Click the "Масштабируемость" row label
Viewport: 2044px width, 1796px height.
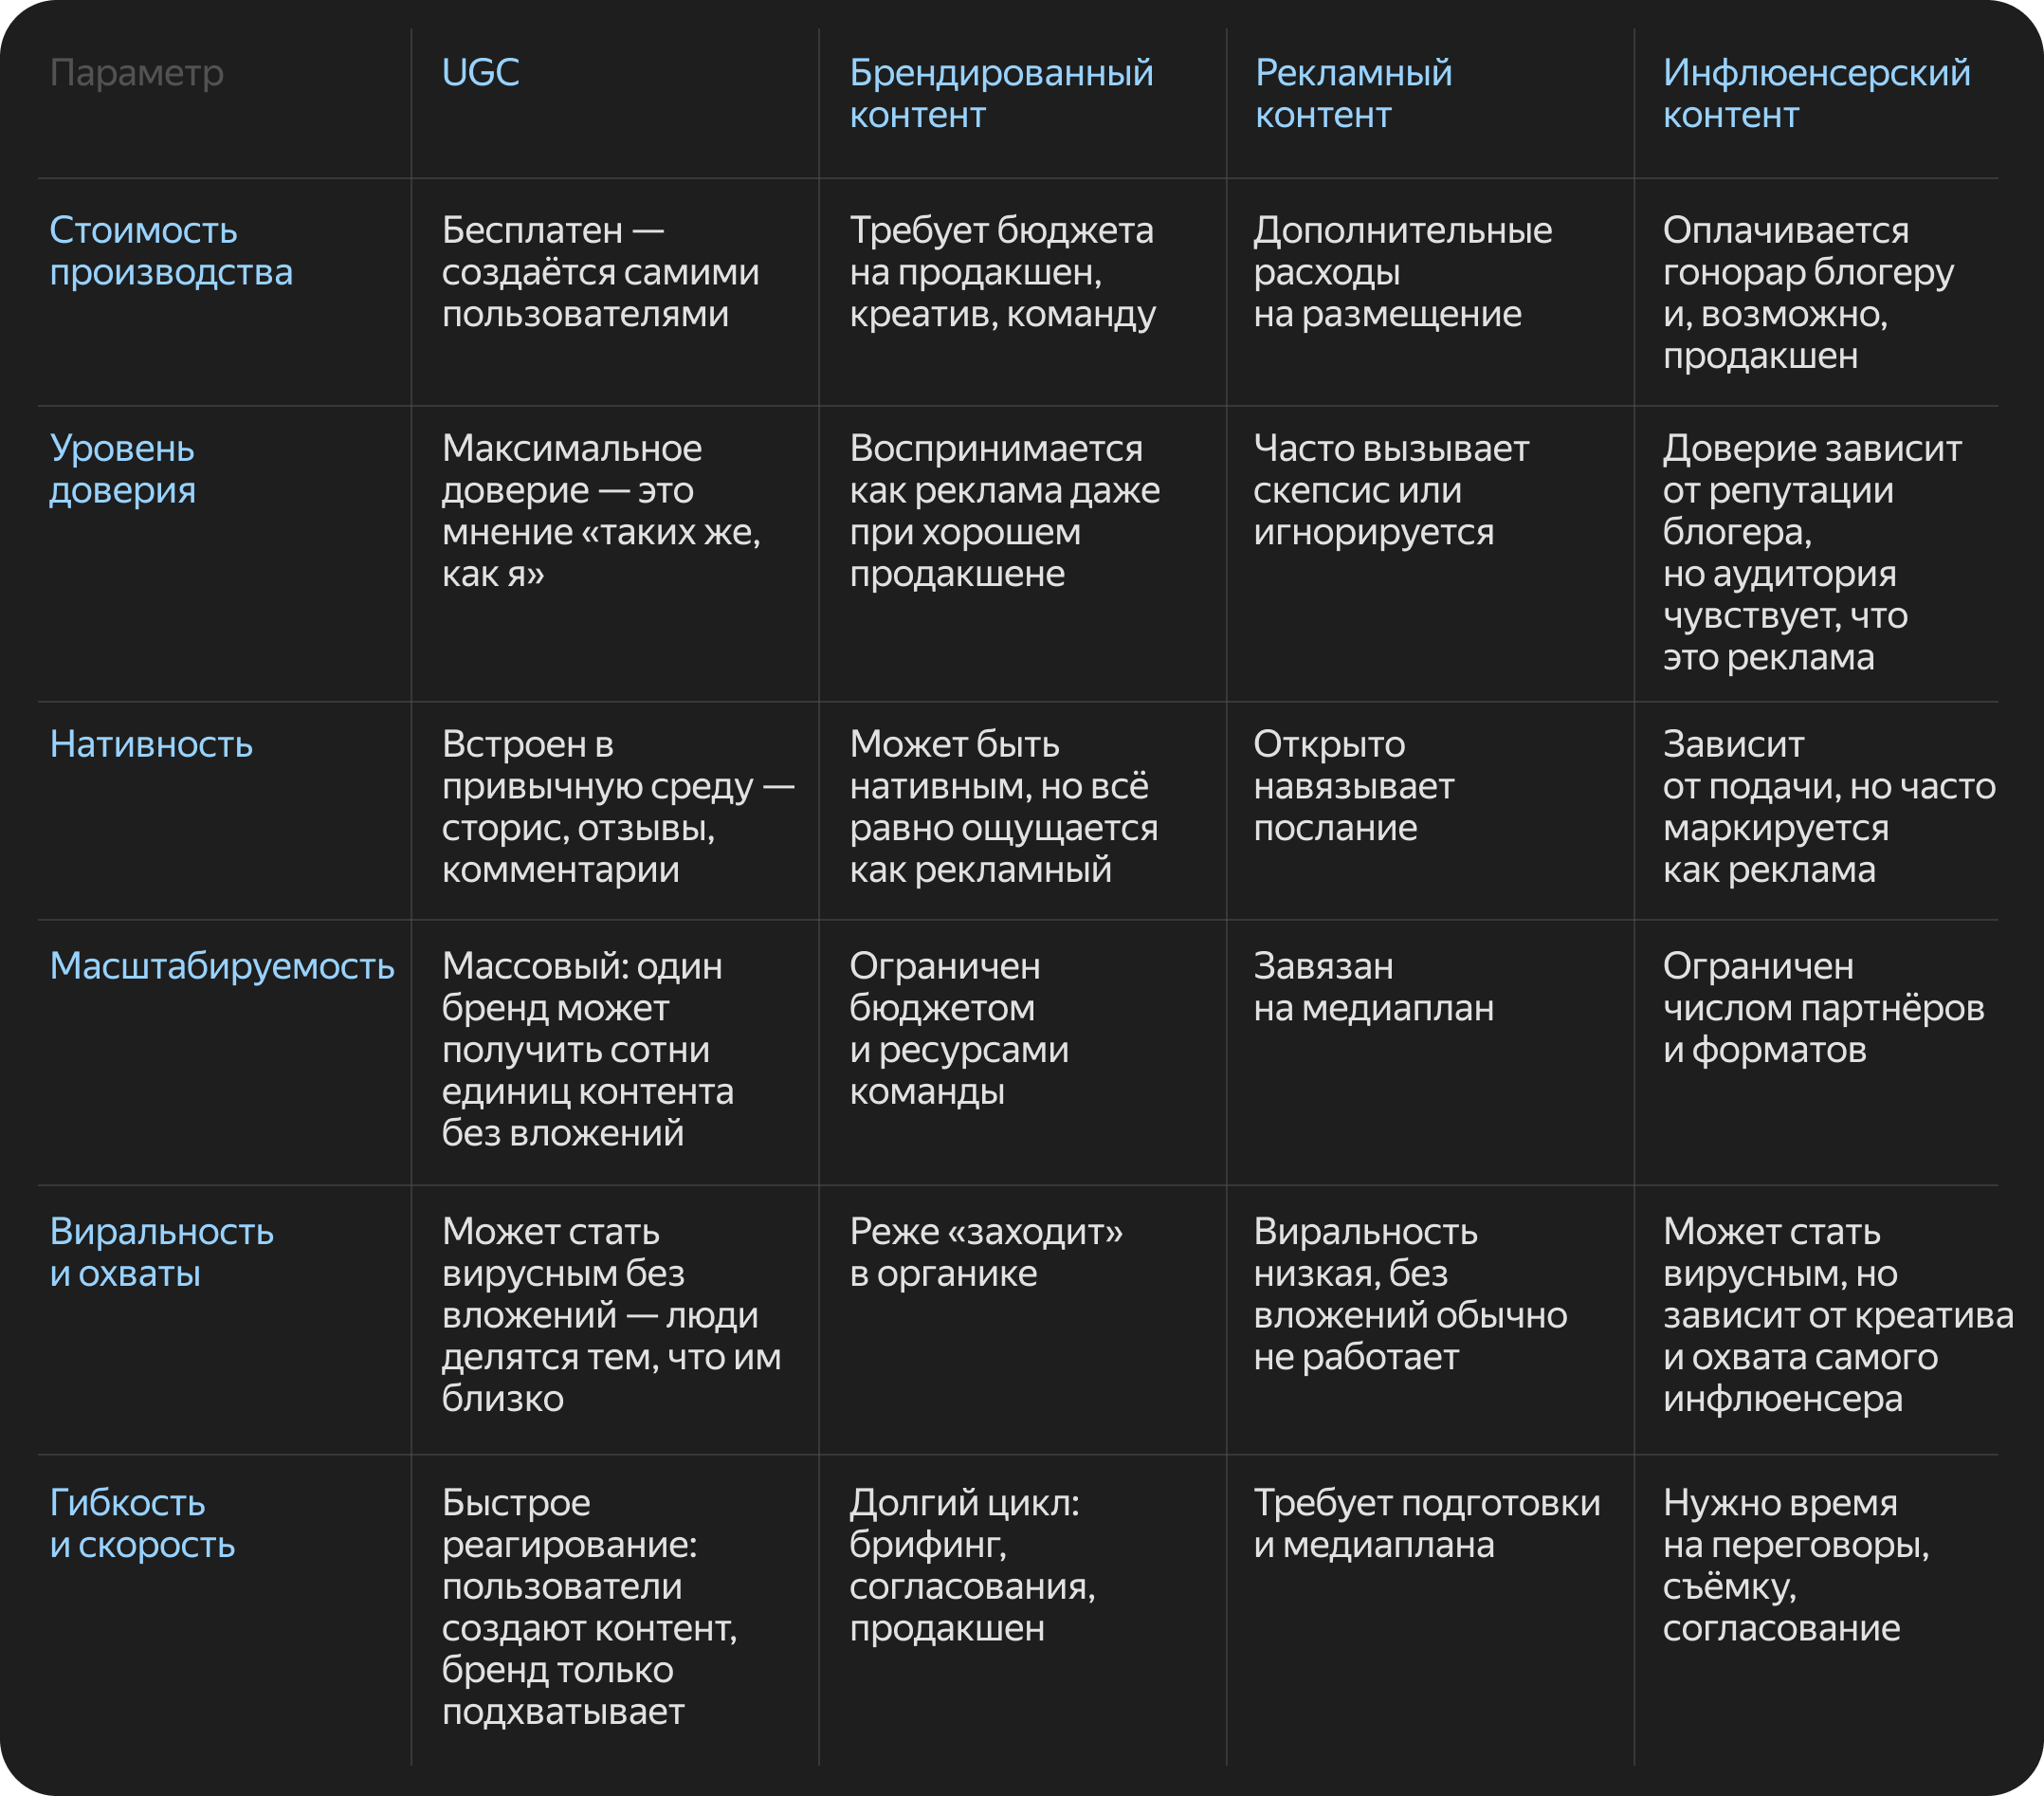222,966
